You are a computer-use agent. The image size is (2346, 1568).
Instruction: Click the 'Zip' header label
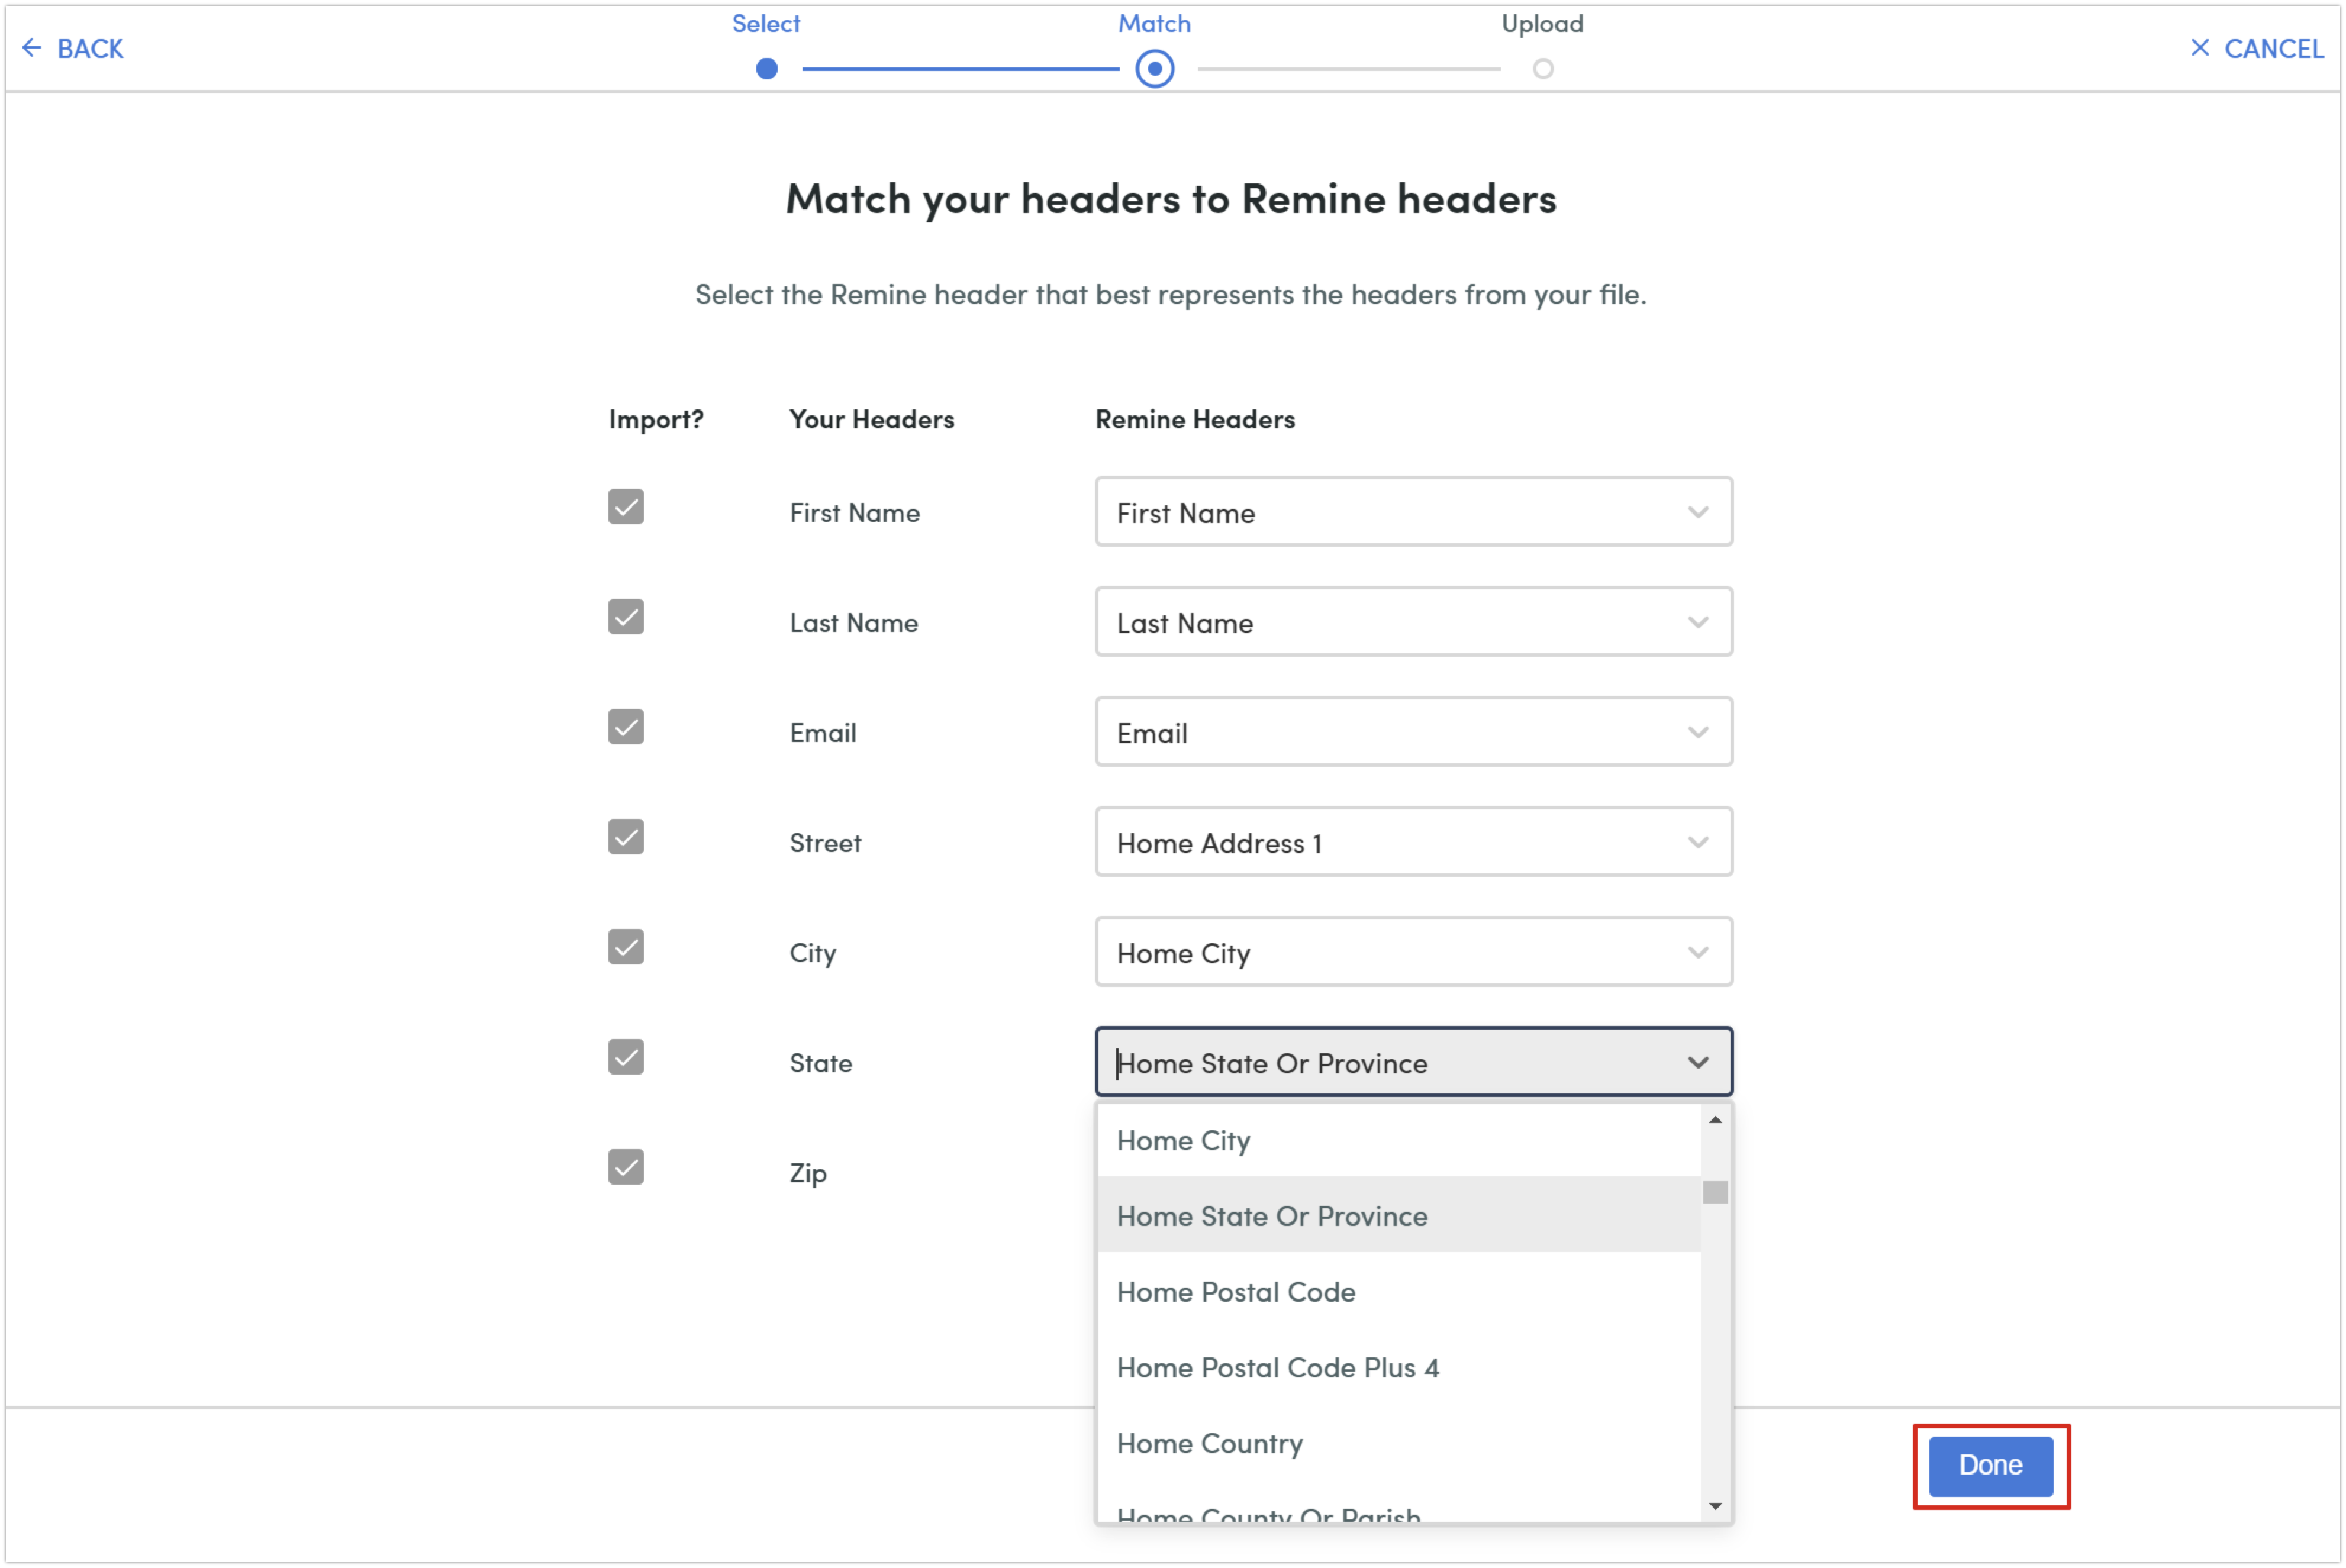808,1173
